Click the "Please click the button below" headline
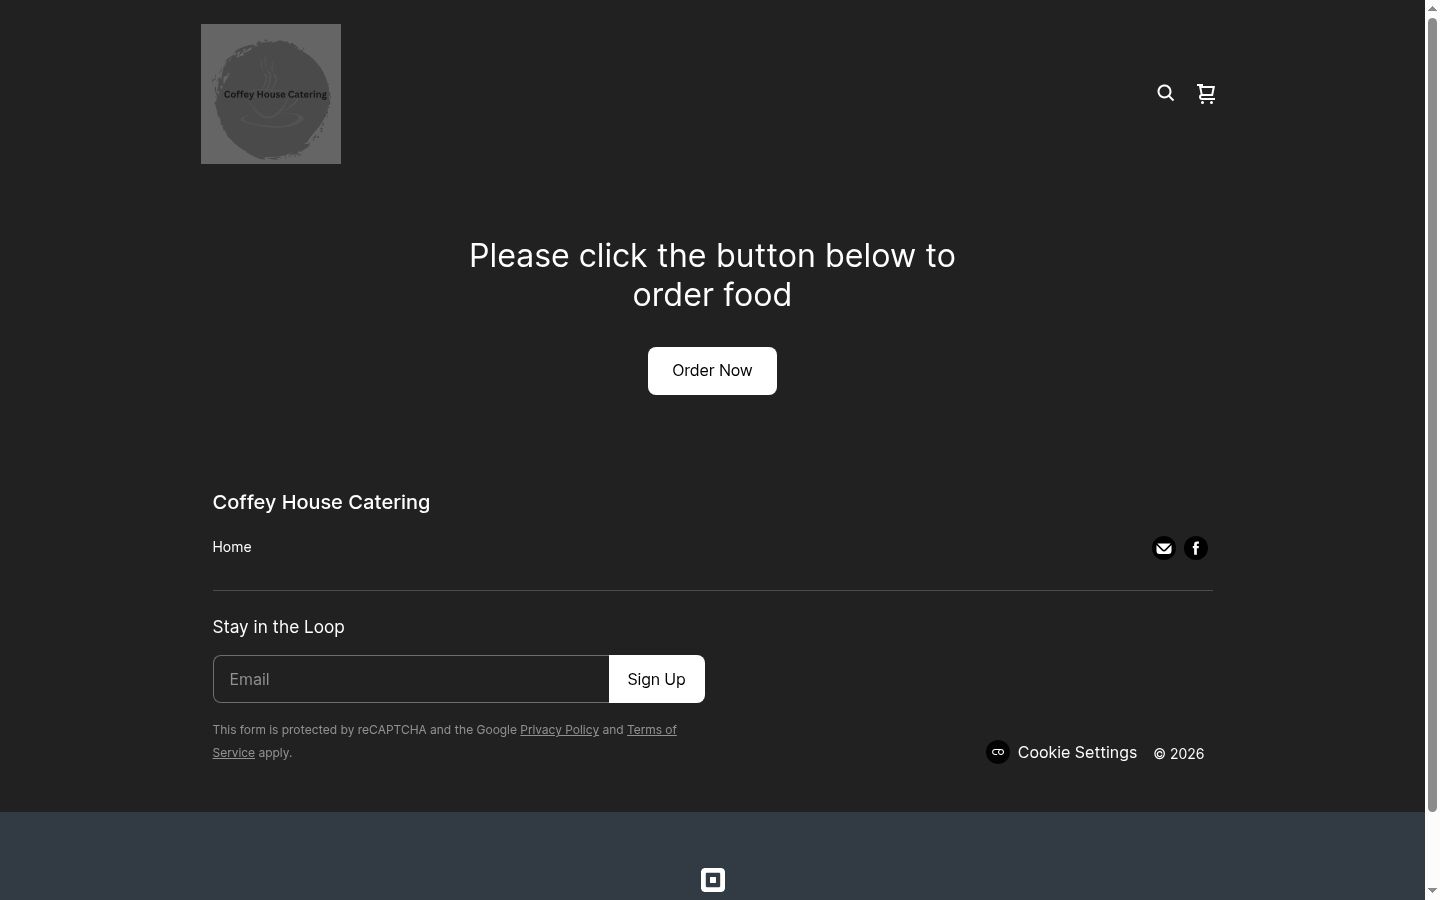The image size is (1440, 900). coord(712,275)
